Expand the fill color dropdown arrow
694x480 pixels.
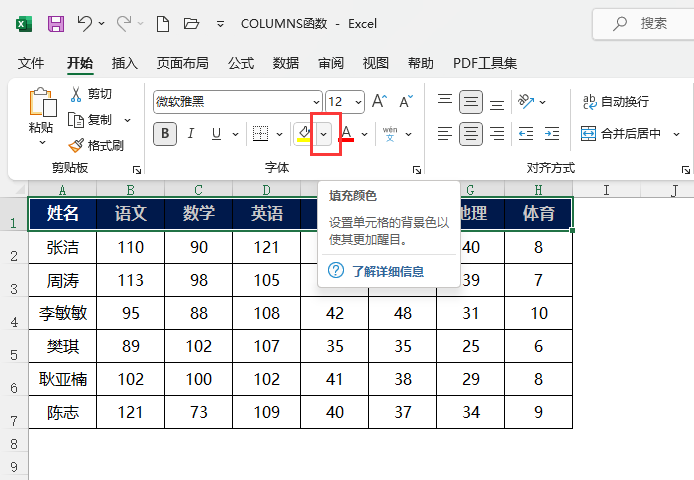[x=324, y=134]
